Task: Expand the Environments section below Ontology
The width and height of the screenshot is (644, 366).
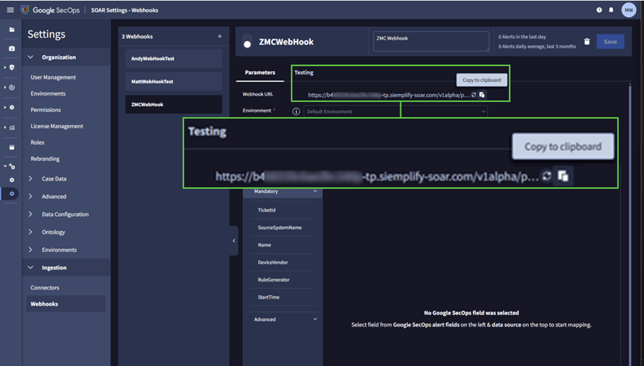Action: point(30,250)
